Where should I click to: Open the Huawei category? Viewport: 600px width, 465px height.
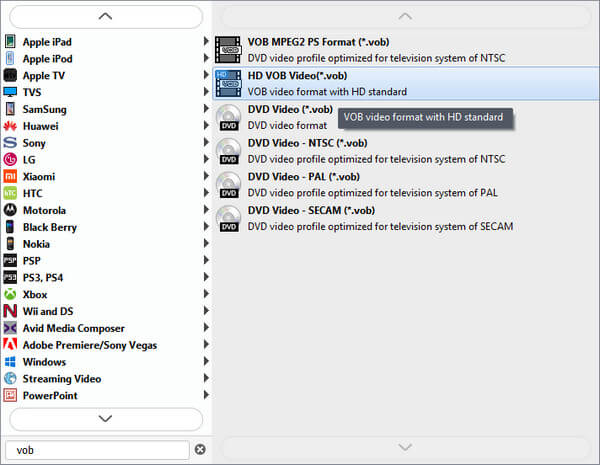point(106,126)
